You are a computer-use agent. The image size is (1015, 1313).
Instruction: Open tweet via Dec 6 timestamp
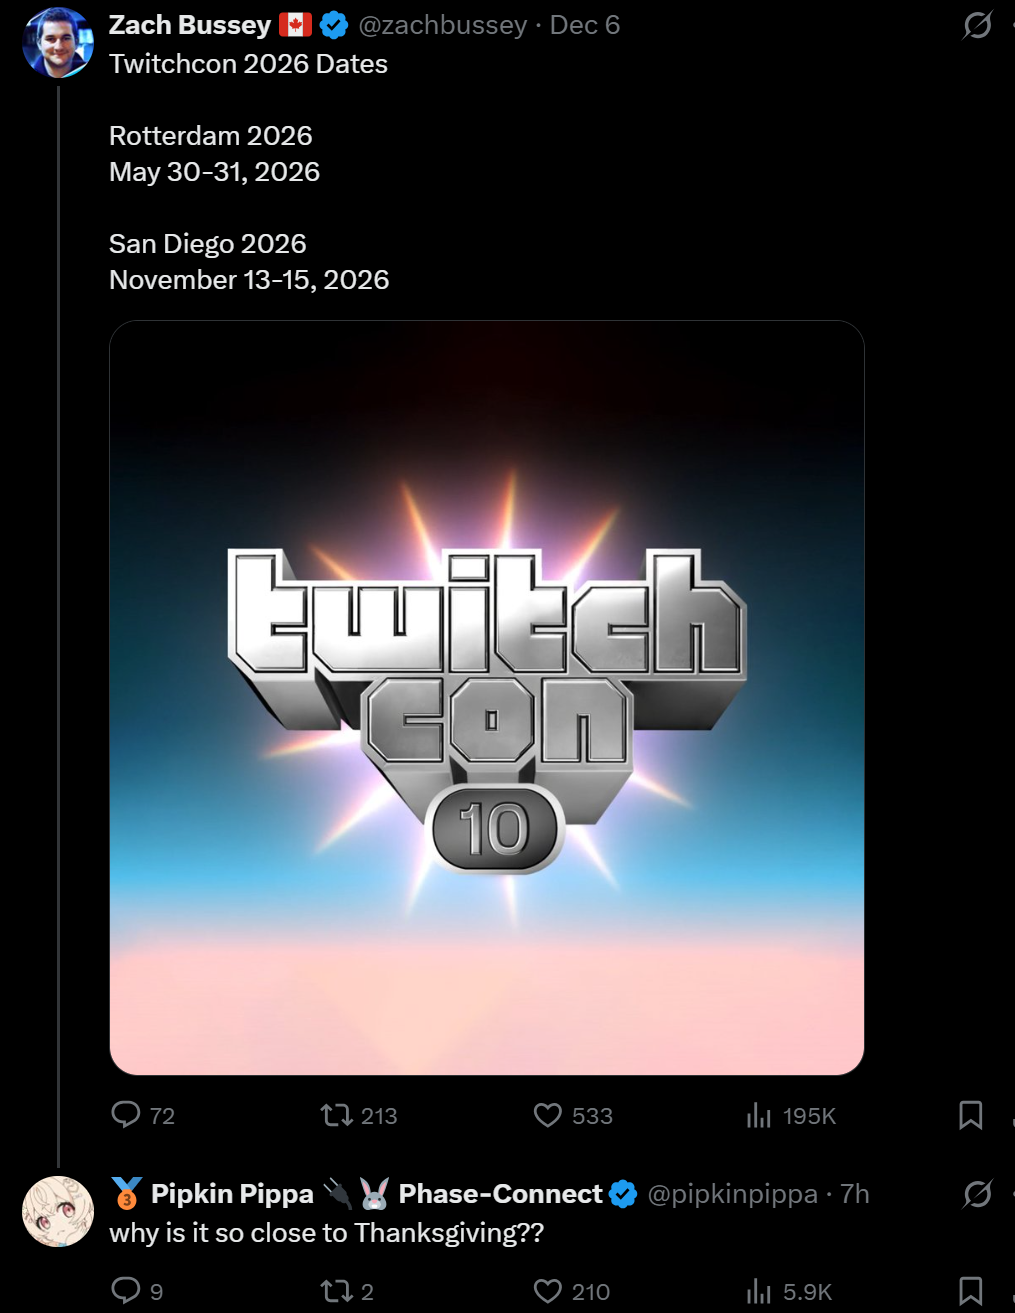(x=585, y=25)
